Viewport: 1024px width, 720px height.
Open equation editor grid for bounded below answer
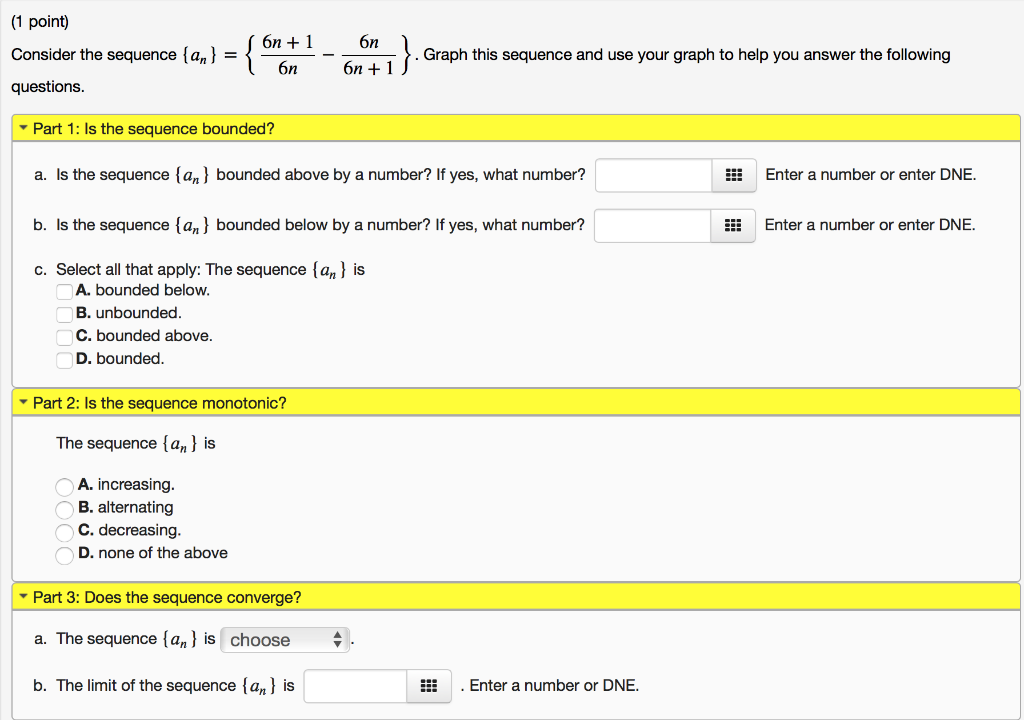[733, 225]
